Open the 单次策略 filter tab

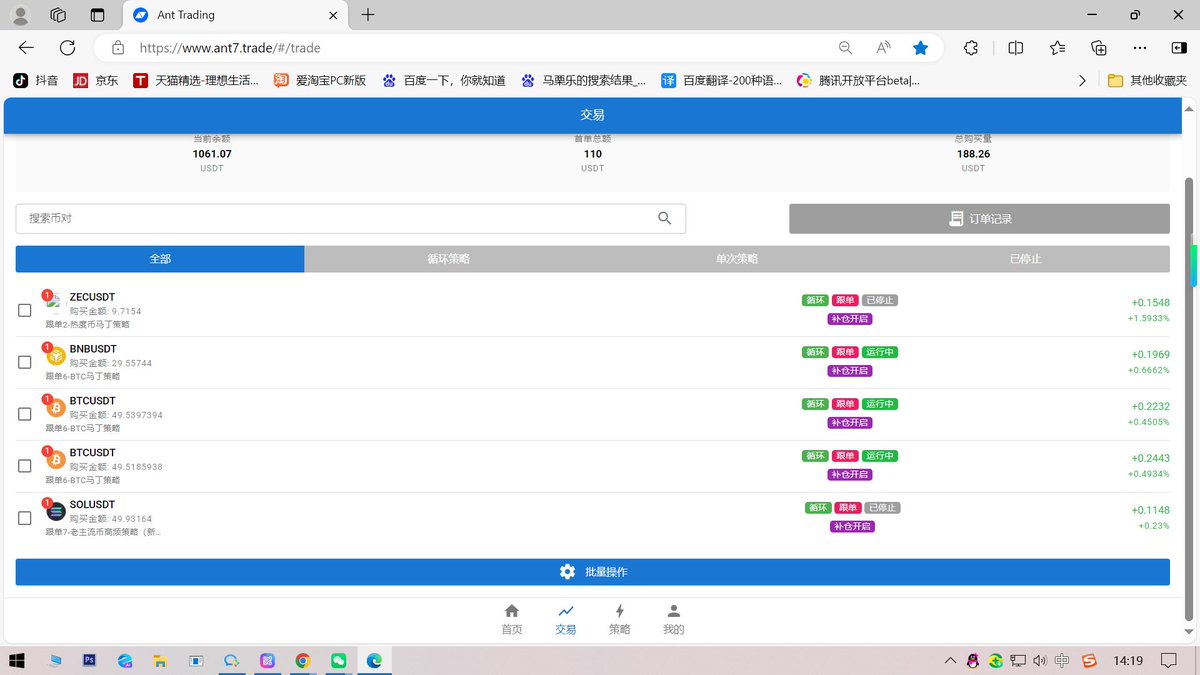click(x=737, y=259)
